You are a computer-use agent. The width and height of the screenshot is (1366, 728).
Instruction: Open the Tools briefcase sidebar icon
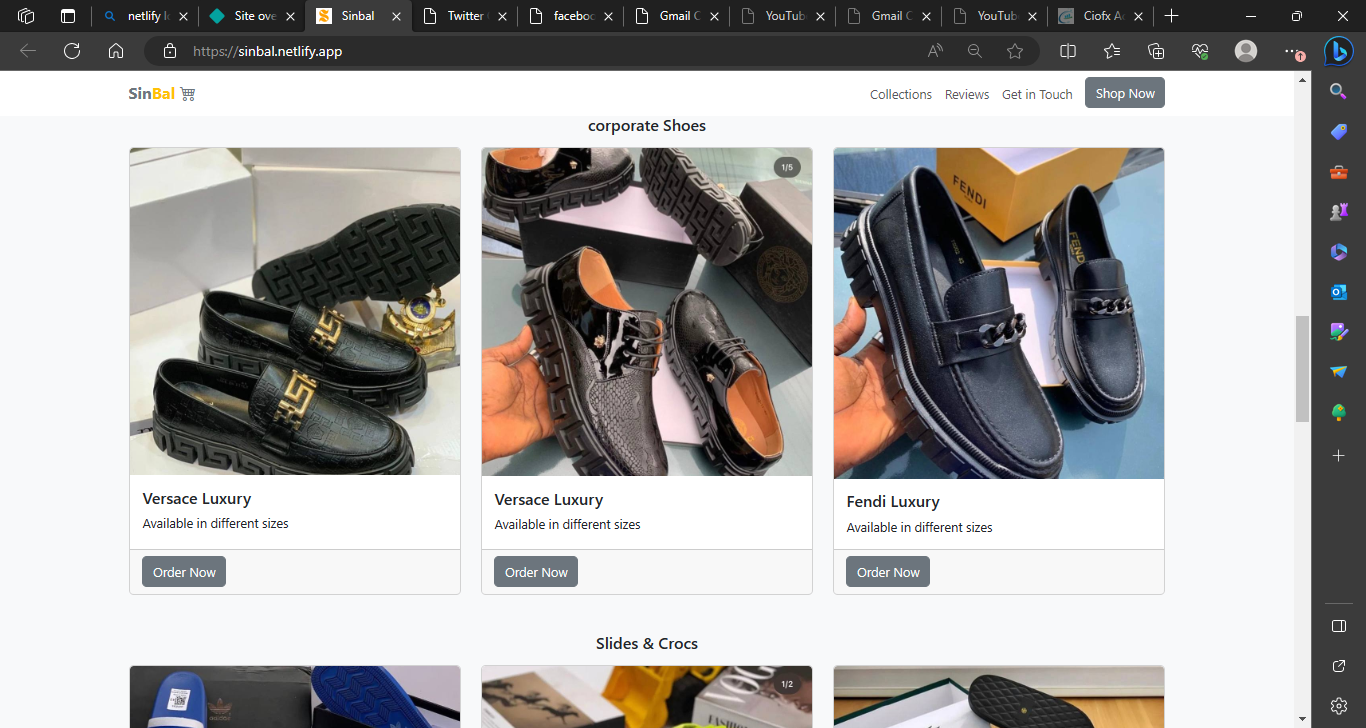click(1338, 172)
